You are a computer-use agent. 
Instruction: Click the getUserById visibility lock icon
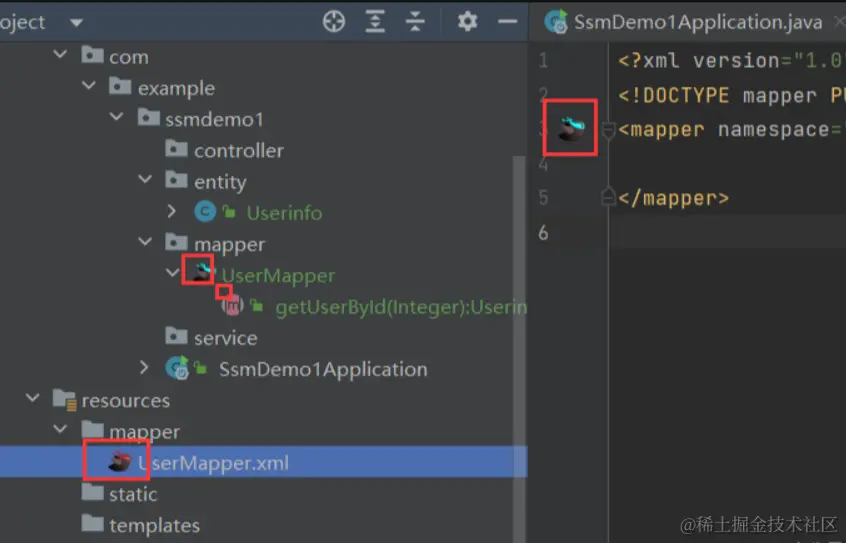[257, 307]
